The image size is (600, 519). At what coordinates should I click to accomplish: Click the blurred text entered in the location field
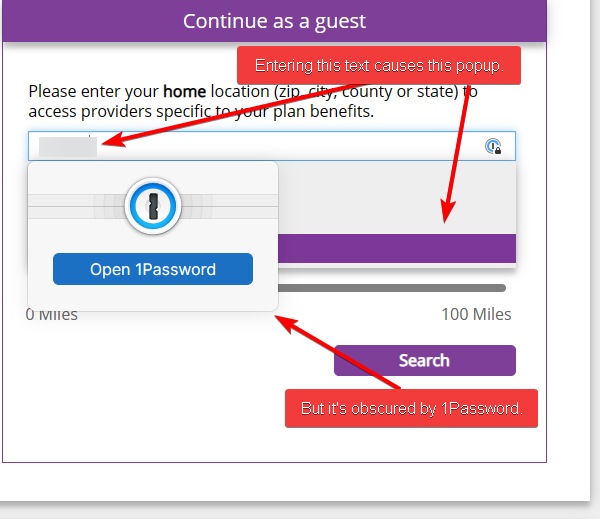(67, 147)
